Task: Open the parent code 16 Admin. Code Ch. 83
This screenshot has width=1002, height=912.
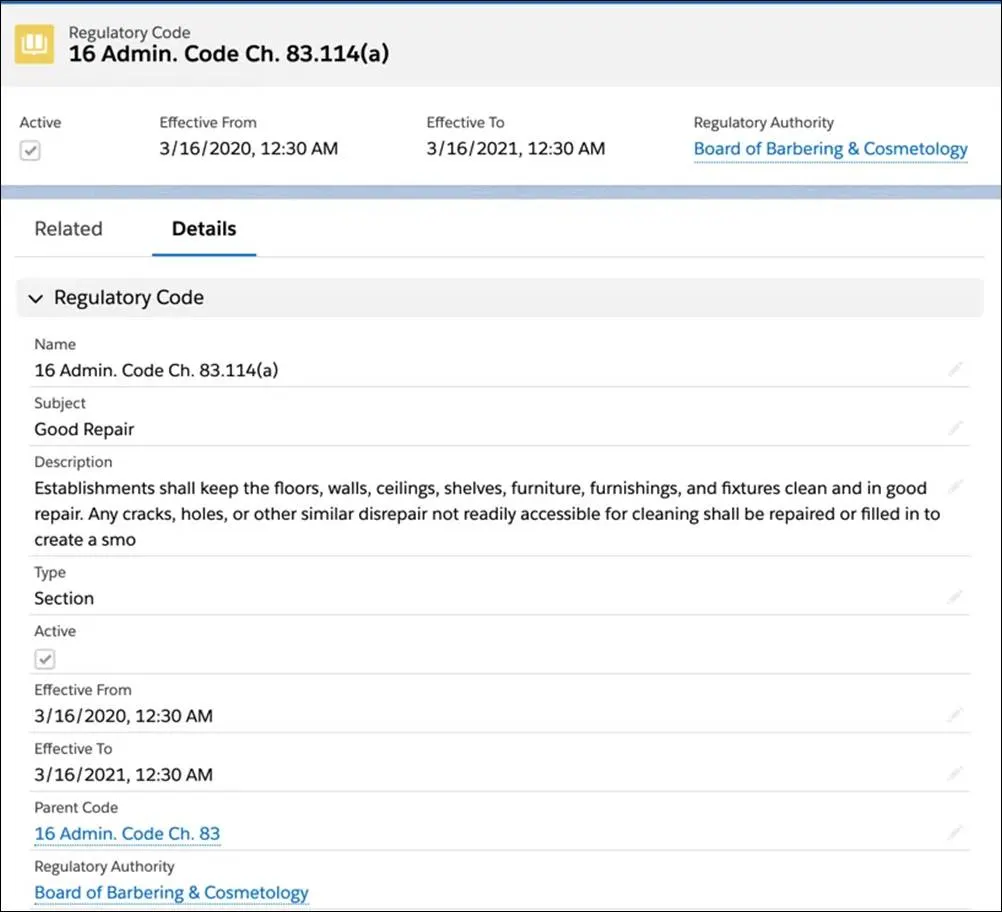Action: point(127,833)
